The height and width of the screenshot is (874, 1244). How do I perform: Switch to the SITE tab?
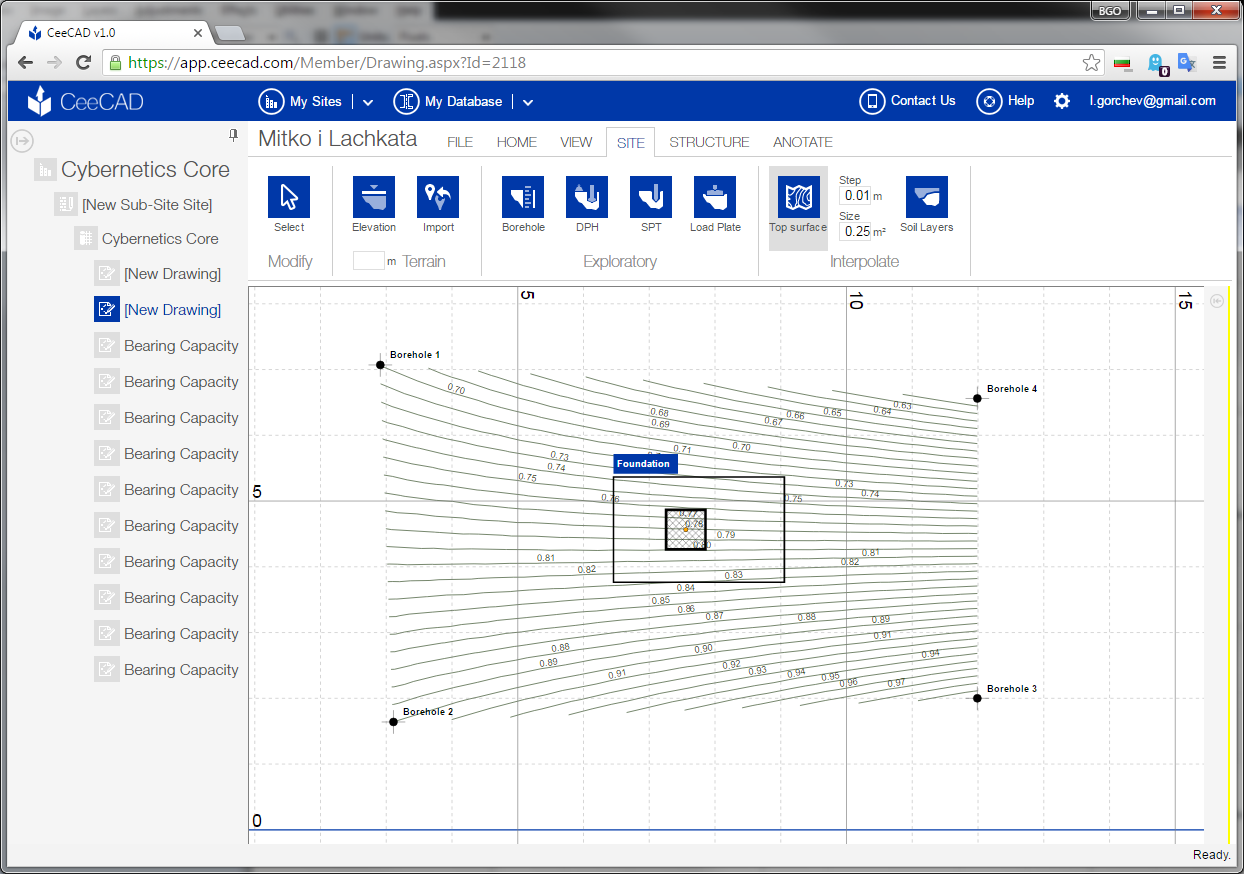630,143
